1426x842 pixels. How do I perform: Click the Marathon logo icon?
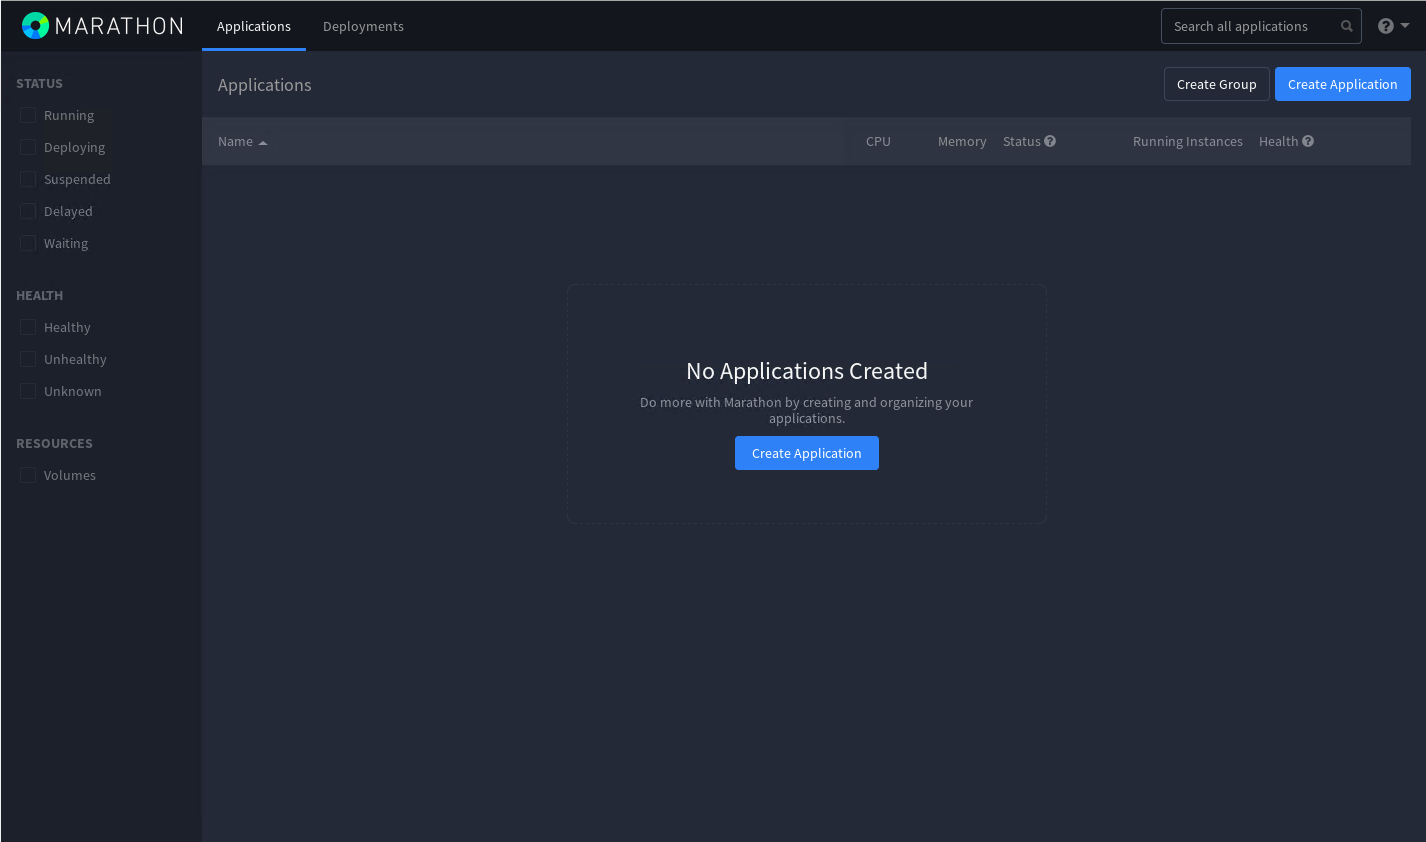pos(35,26)
